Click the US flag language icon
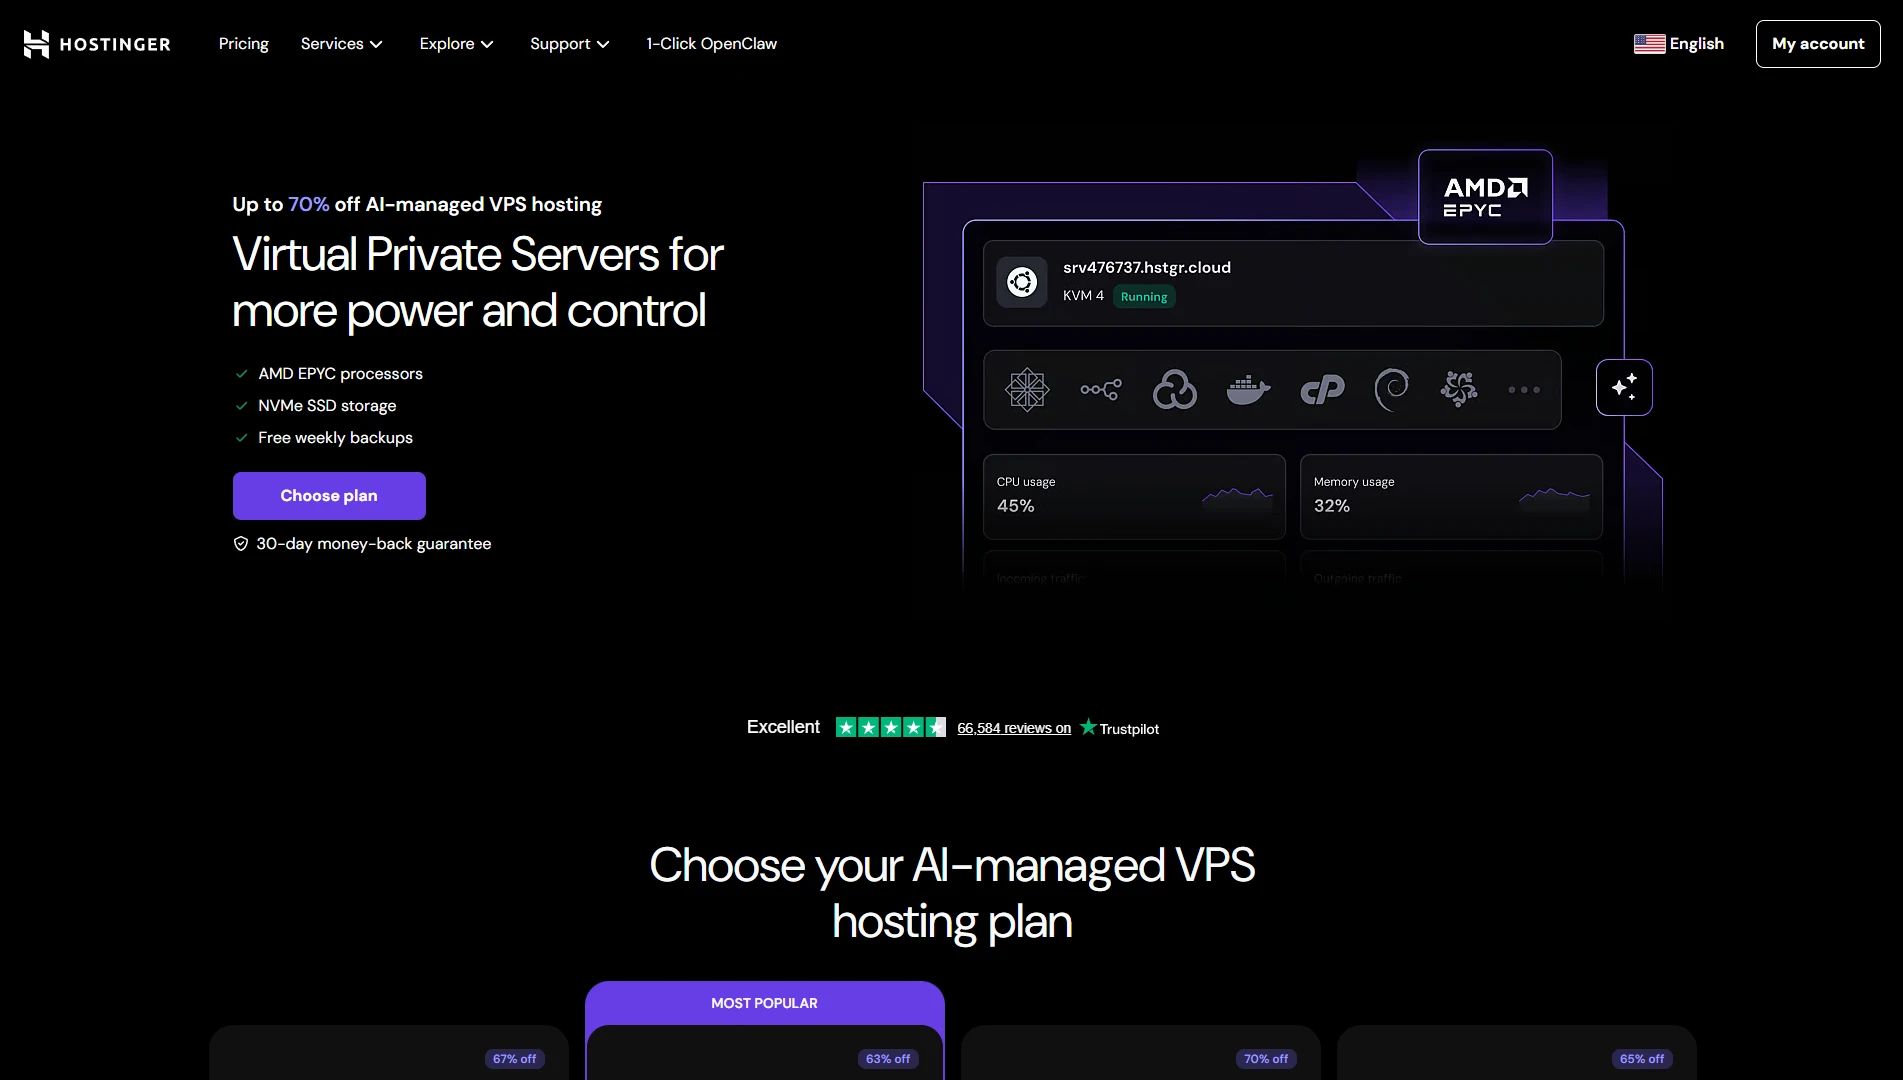This screenshot has height=1080, width=1903. pyautogui.click(x=1649, y=44)
